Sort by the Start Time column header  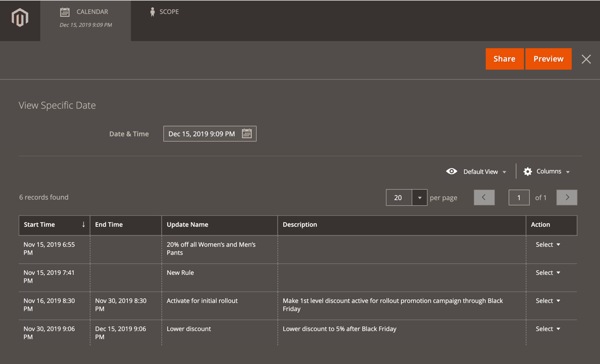click(54, 225)
